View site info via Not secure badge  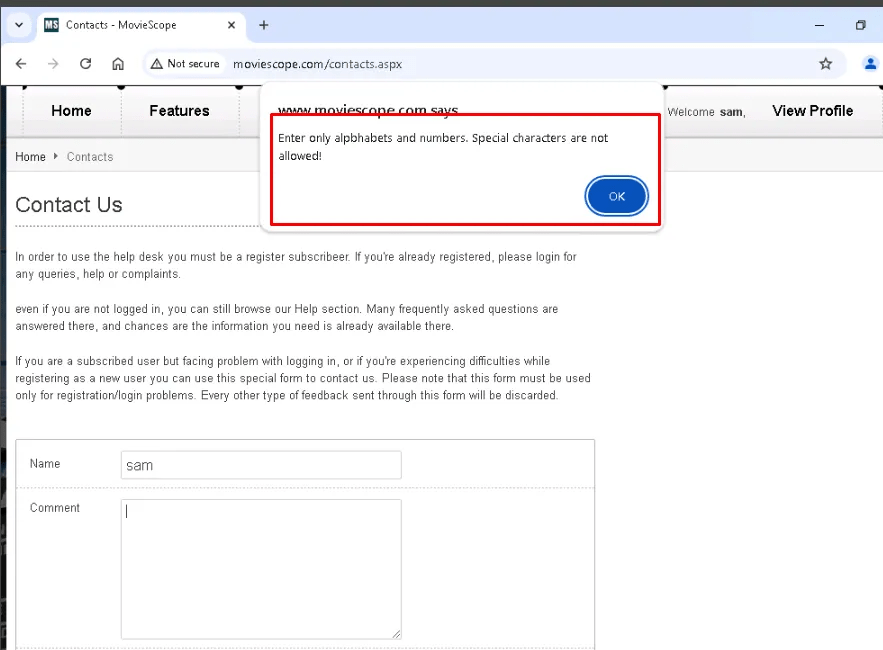[x=185, y=63]
